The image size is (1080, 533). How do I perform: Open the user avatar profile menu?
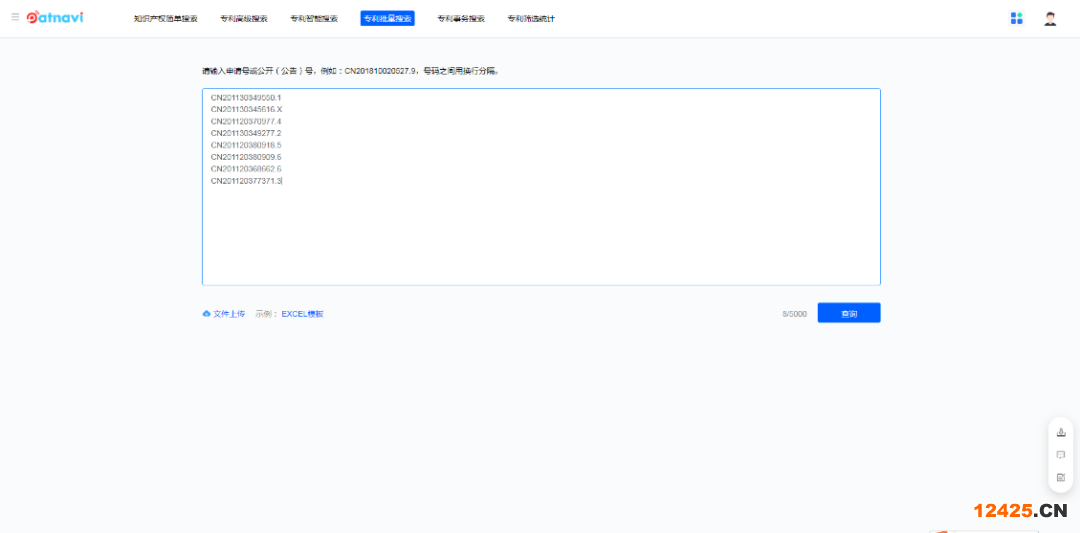[1050, 18]
